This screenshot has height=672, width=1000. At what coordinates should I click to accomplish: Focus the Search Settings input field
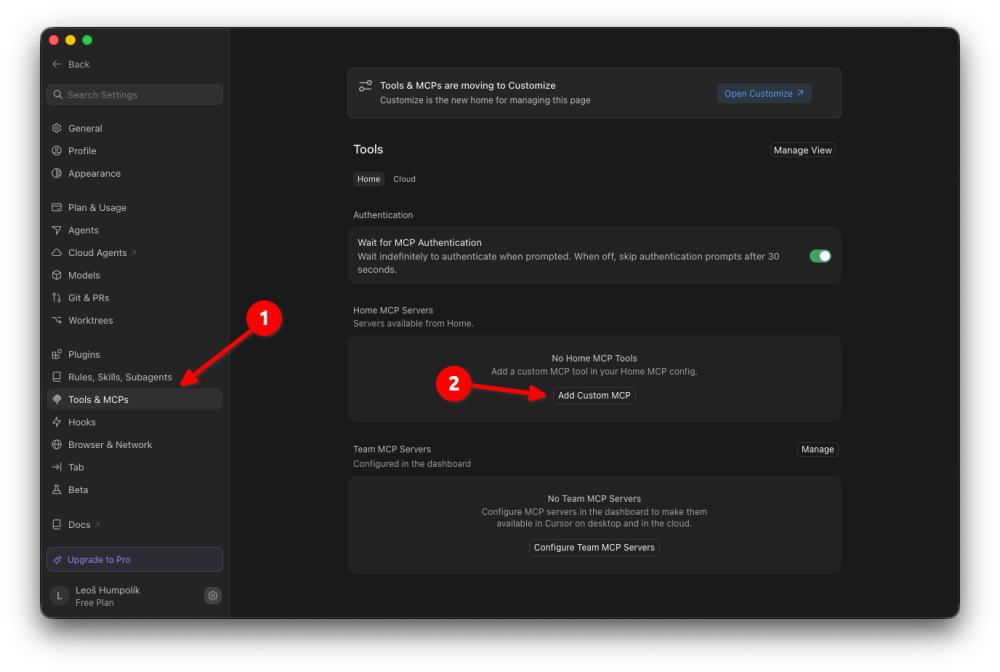pyautogui.click(x=135, y=94)
